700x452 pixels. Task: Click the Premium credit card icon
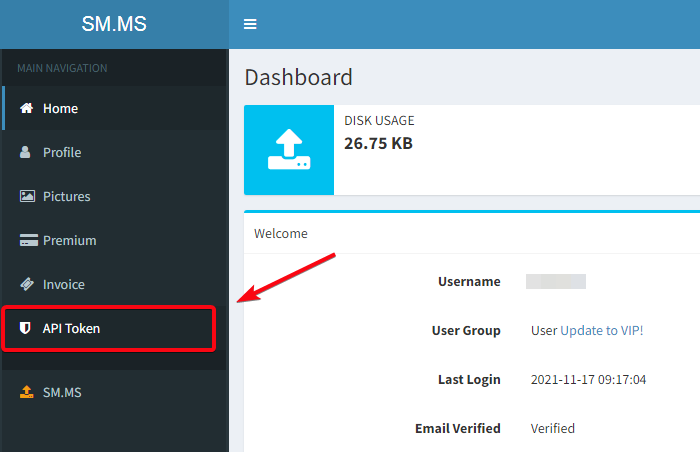(29, 240)
